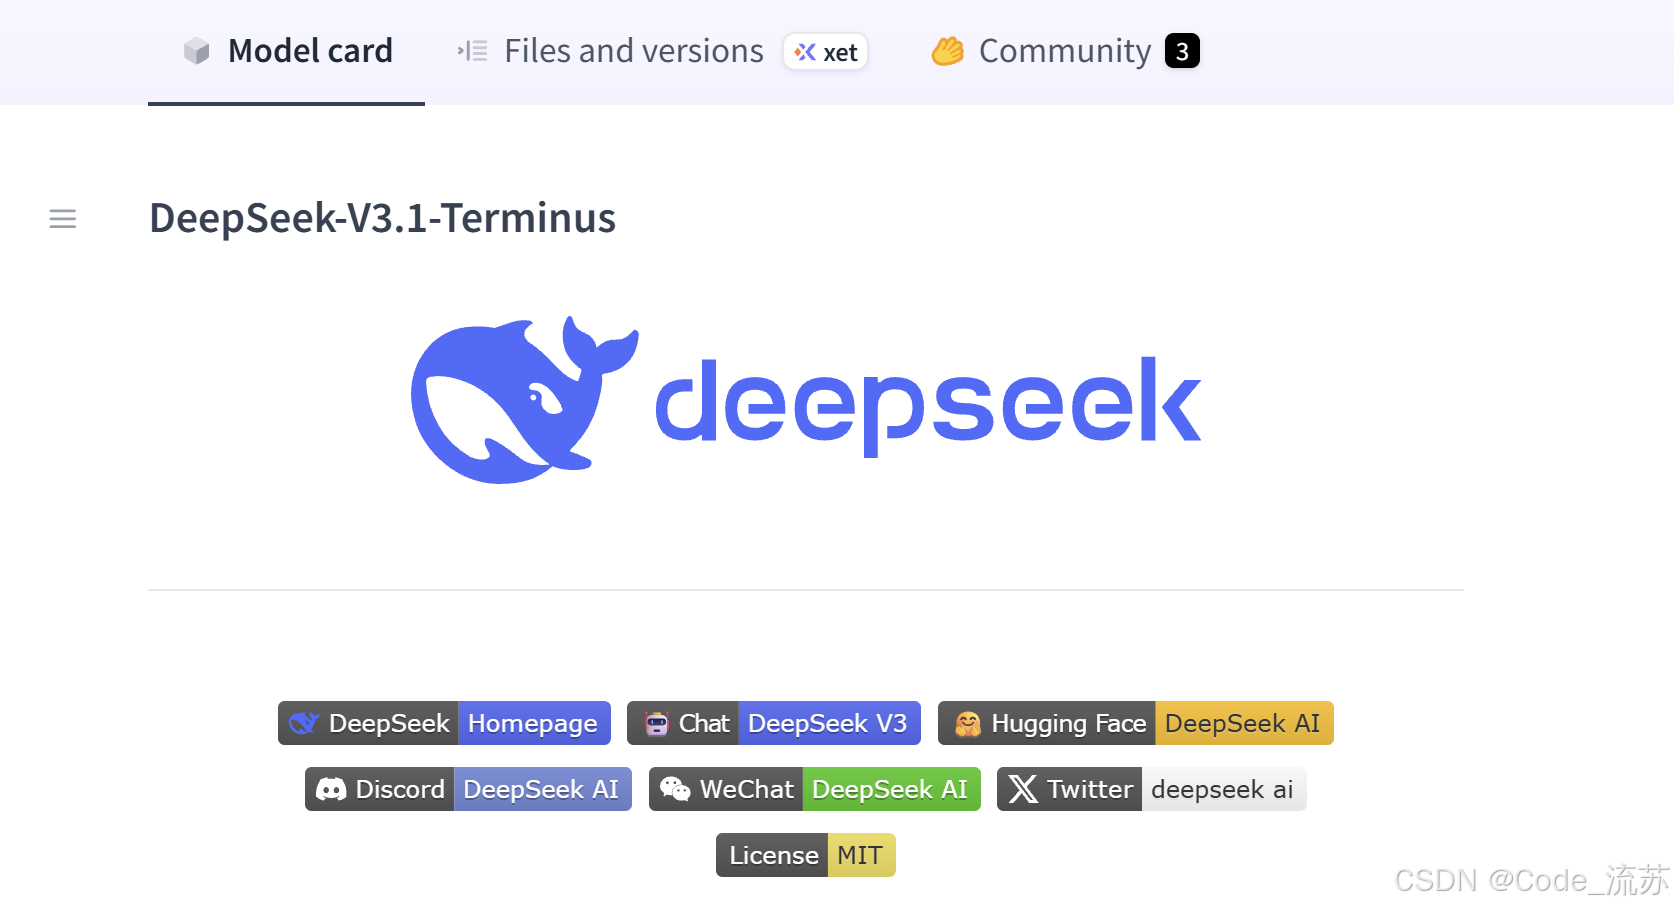Open the Chat DeepSeek V3 badge

click(x=774, y=723)
